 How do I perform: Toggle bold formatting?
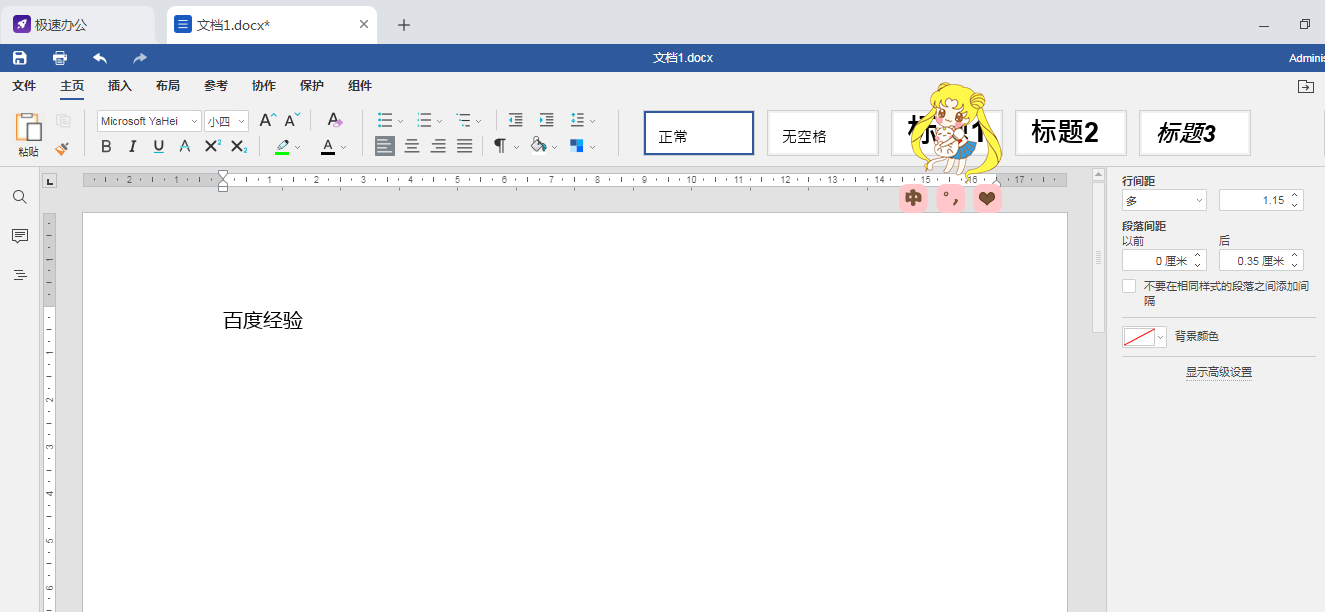(107, 147)
